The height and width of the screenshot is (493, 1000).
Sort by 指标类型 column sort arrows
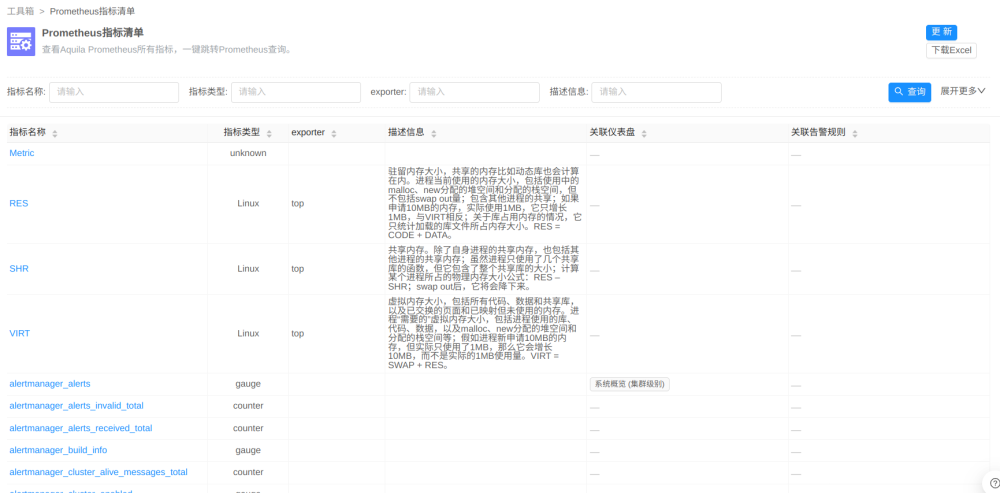(269, 133)
